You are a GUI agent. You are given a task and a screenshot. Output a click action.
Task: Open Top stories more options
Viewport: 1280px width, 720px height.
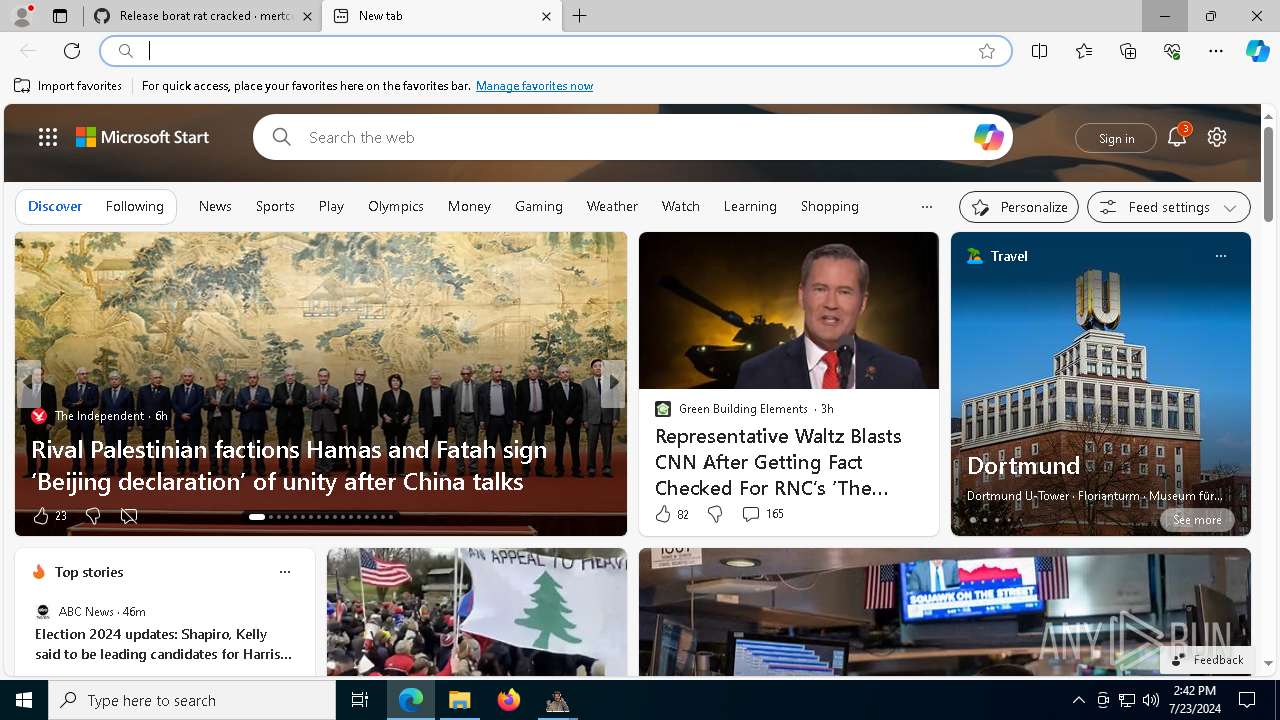[285, 572]
